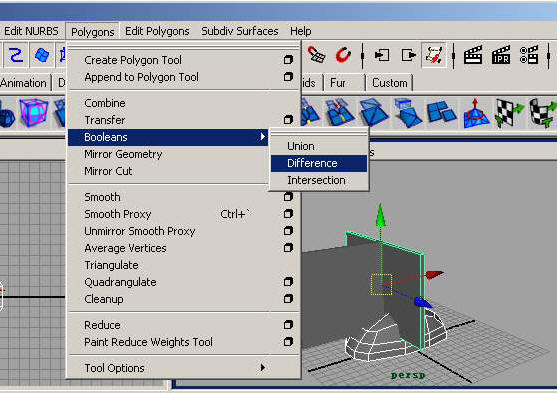
Task: Open Paint Reduce Weights Tool options box
Action: pyautogui.click(x=288, y=342)
